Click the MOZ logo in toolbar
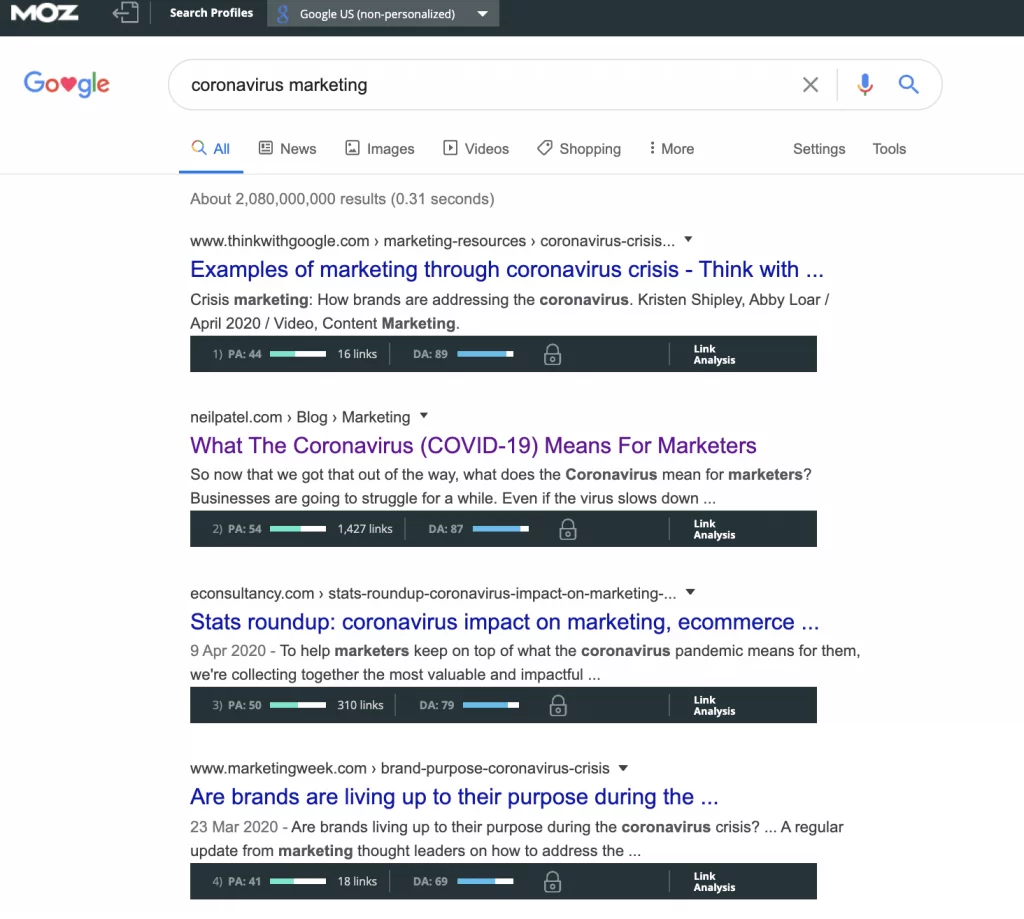This screenshot has width=1024, height=919. [44, 14]
